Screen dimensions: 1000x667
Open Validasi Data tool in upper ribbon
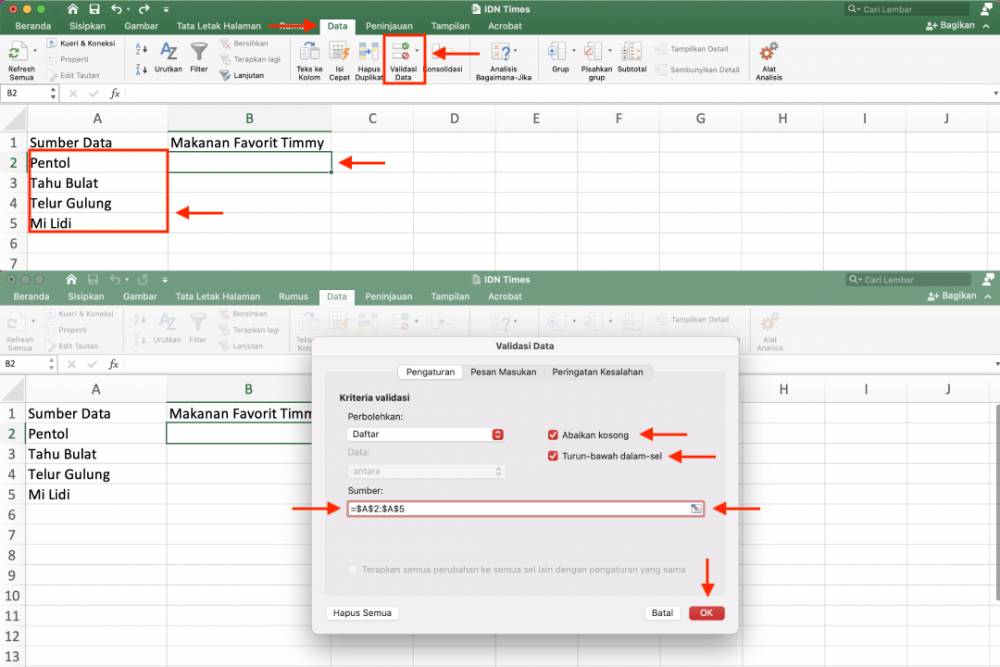pyautogui.click(x=402, y=60)
